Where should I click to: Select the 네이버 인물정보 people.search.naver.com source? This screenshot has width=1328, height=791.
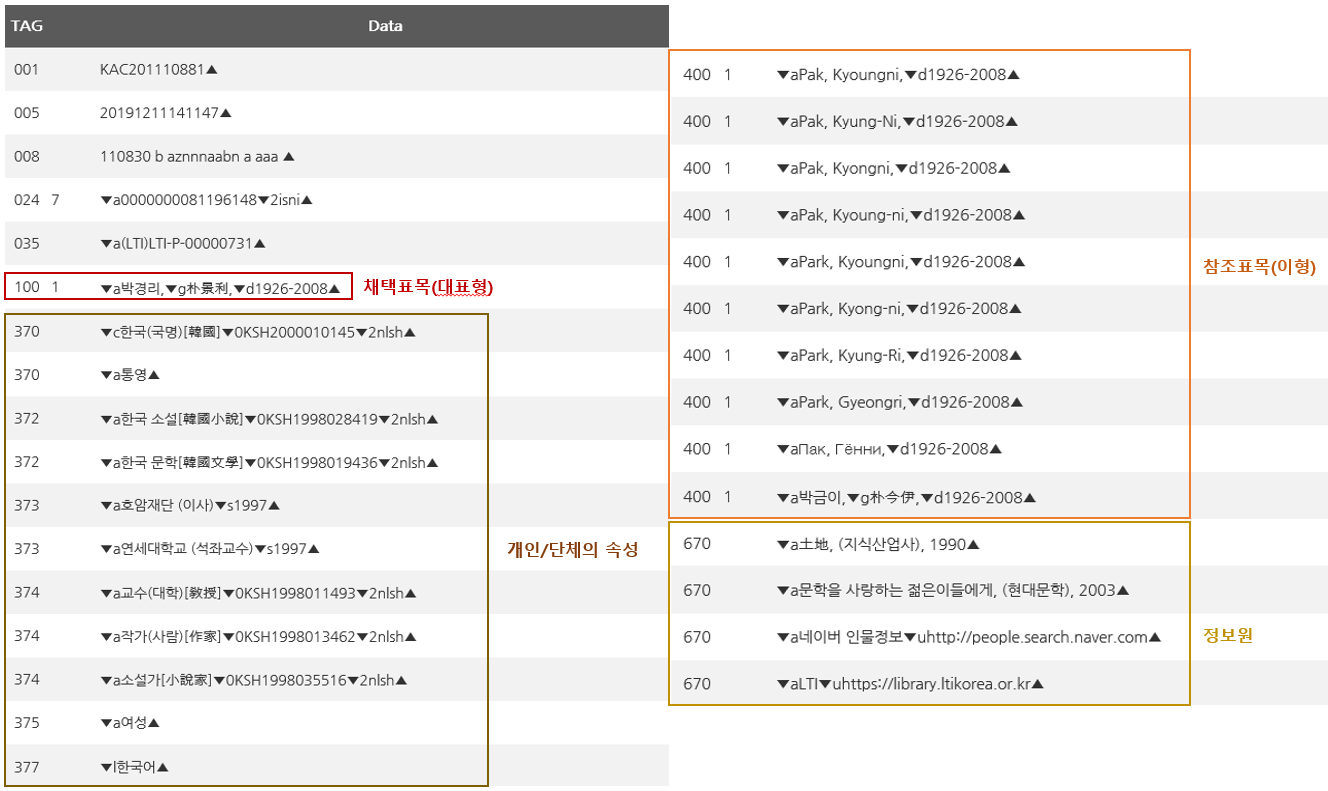969,637
